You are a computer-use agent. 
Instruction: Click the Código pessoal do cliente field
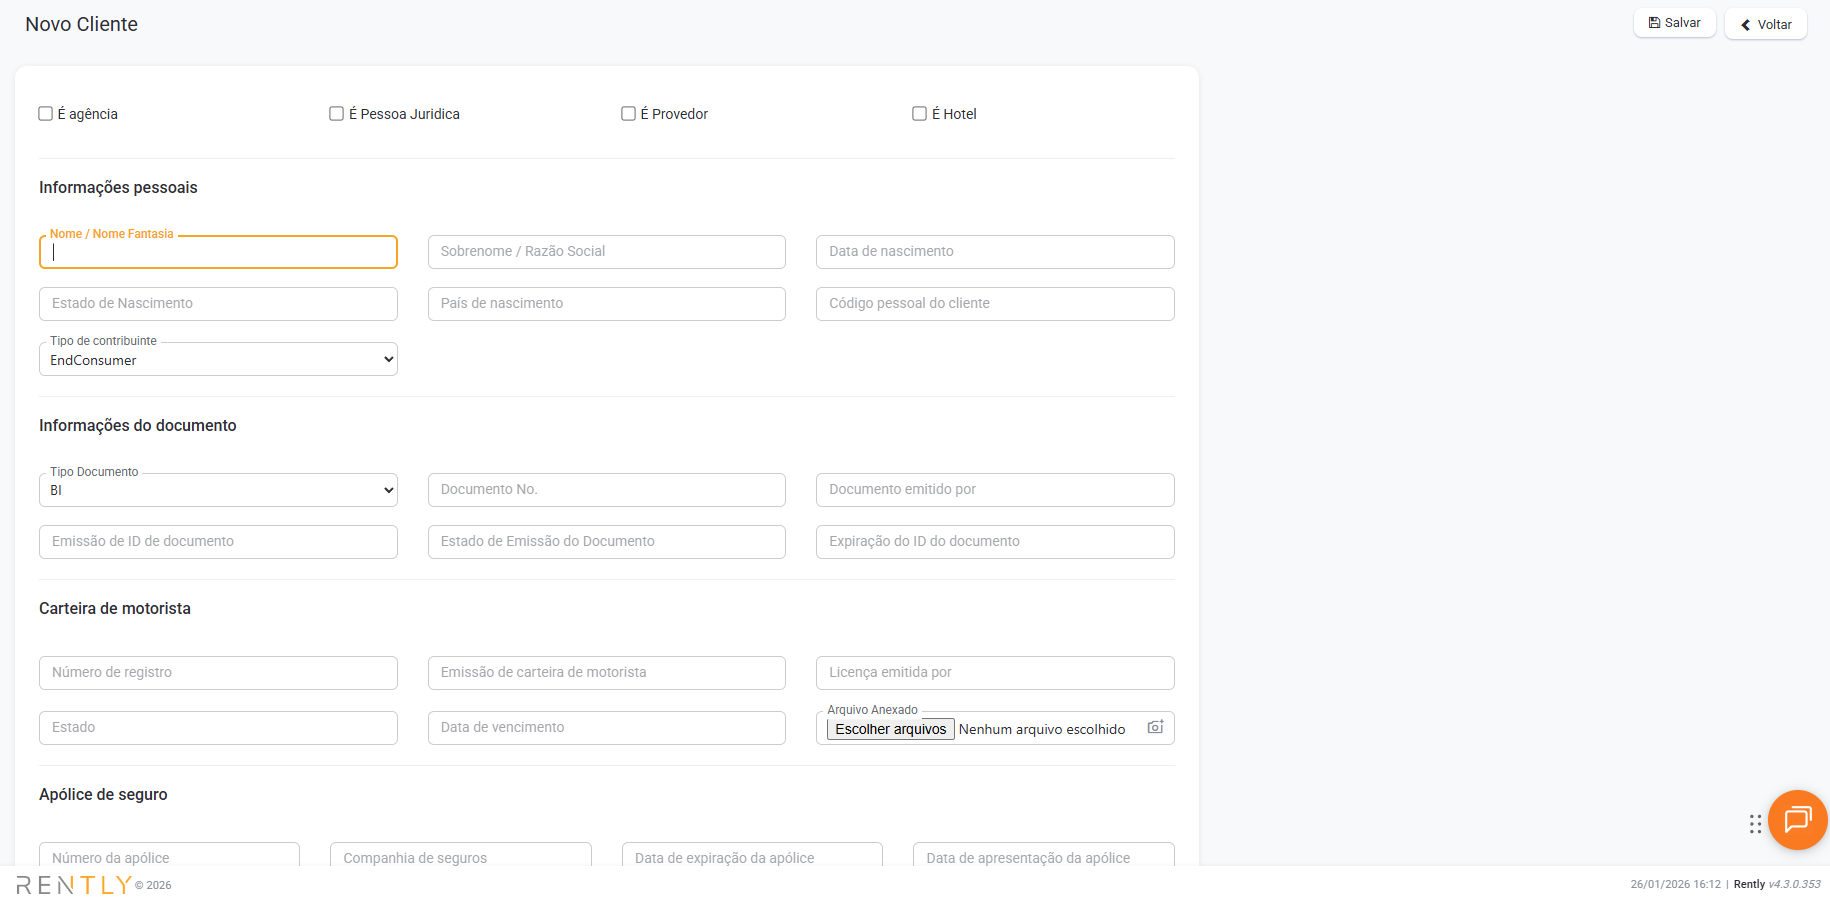click(x=994, y=304)
